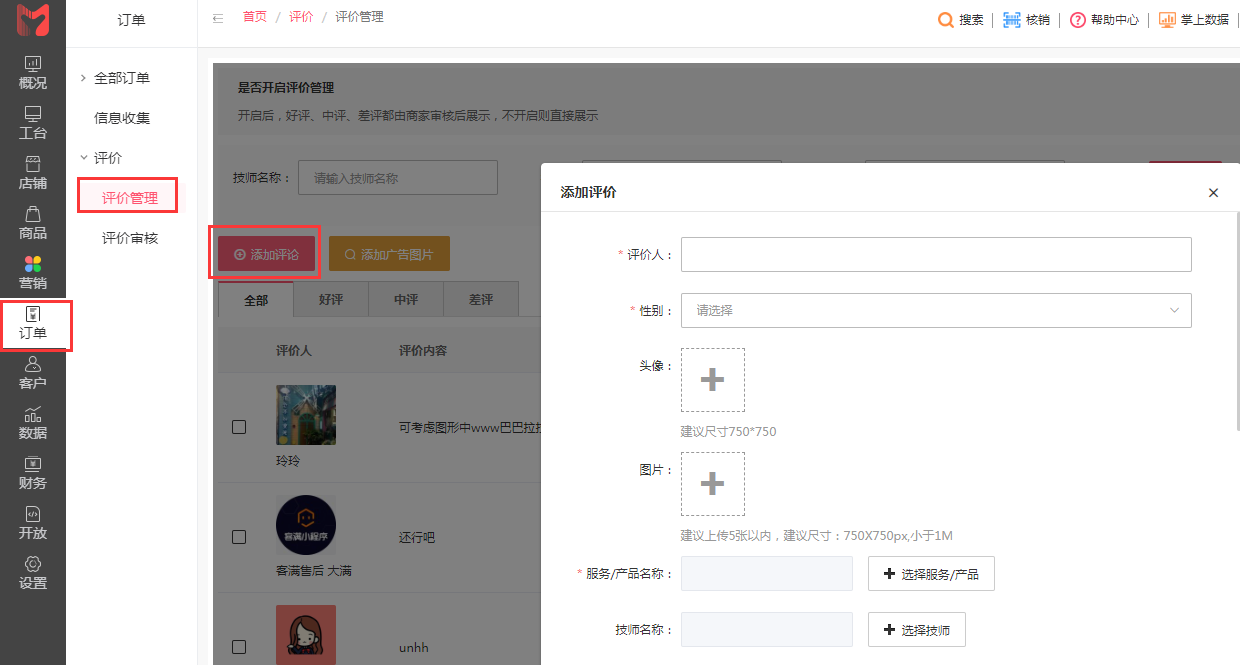Viewport: 1240px width, 665px height.
Task: Switch to the 全部 reviews tab
Action: click(256, 300)
